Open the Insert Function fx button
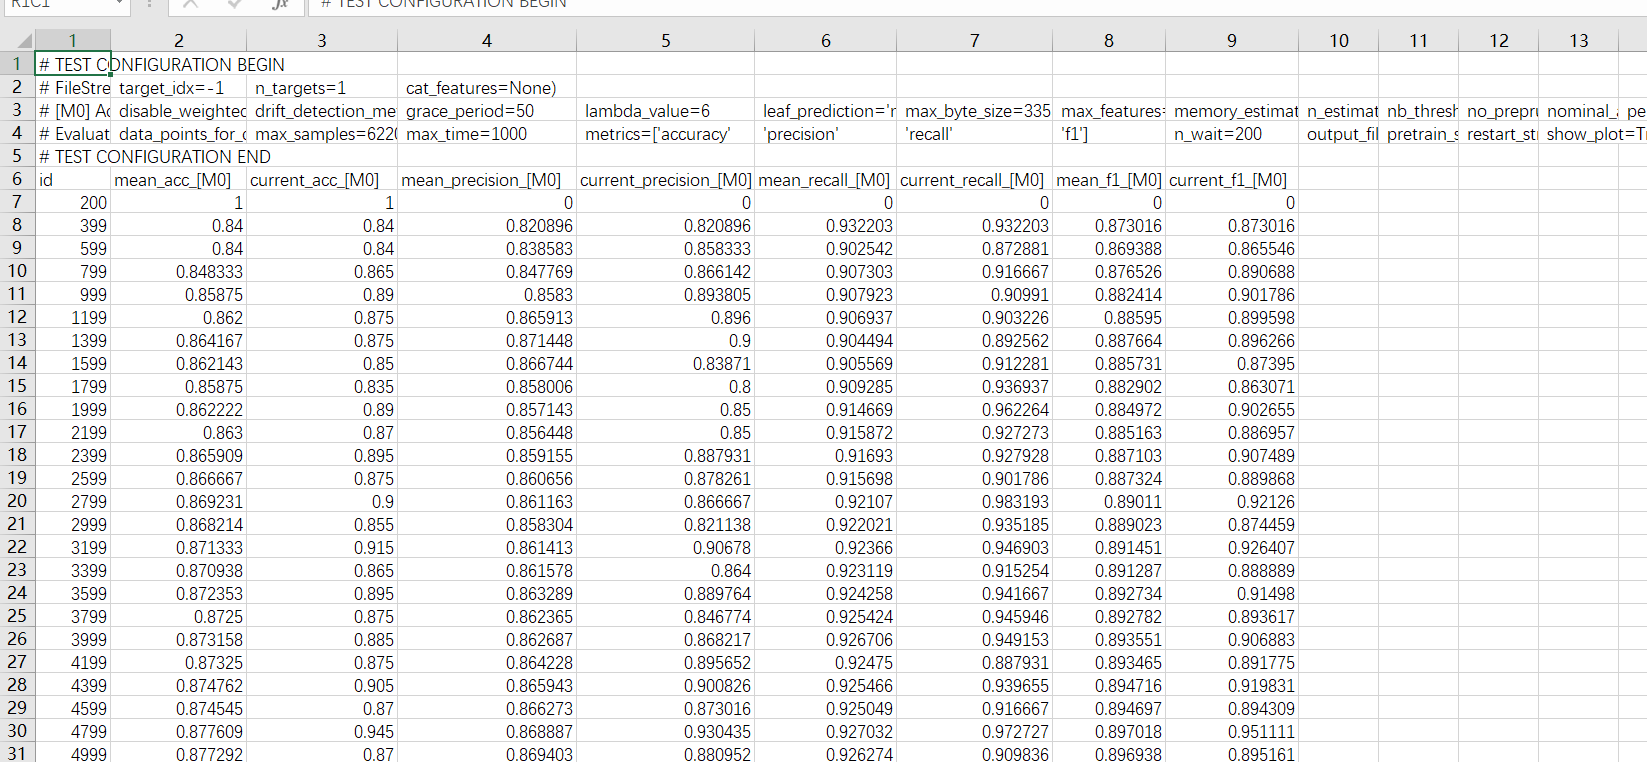Screen dimensions: 1647x762 281,4
